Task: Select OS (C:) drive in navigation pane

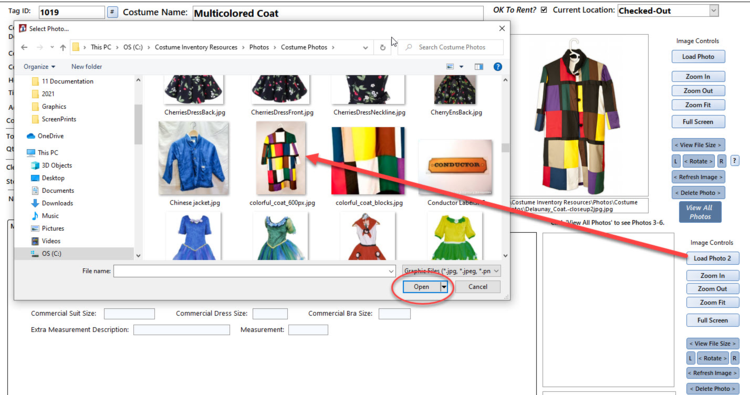Action: click(46, 254)
